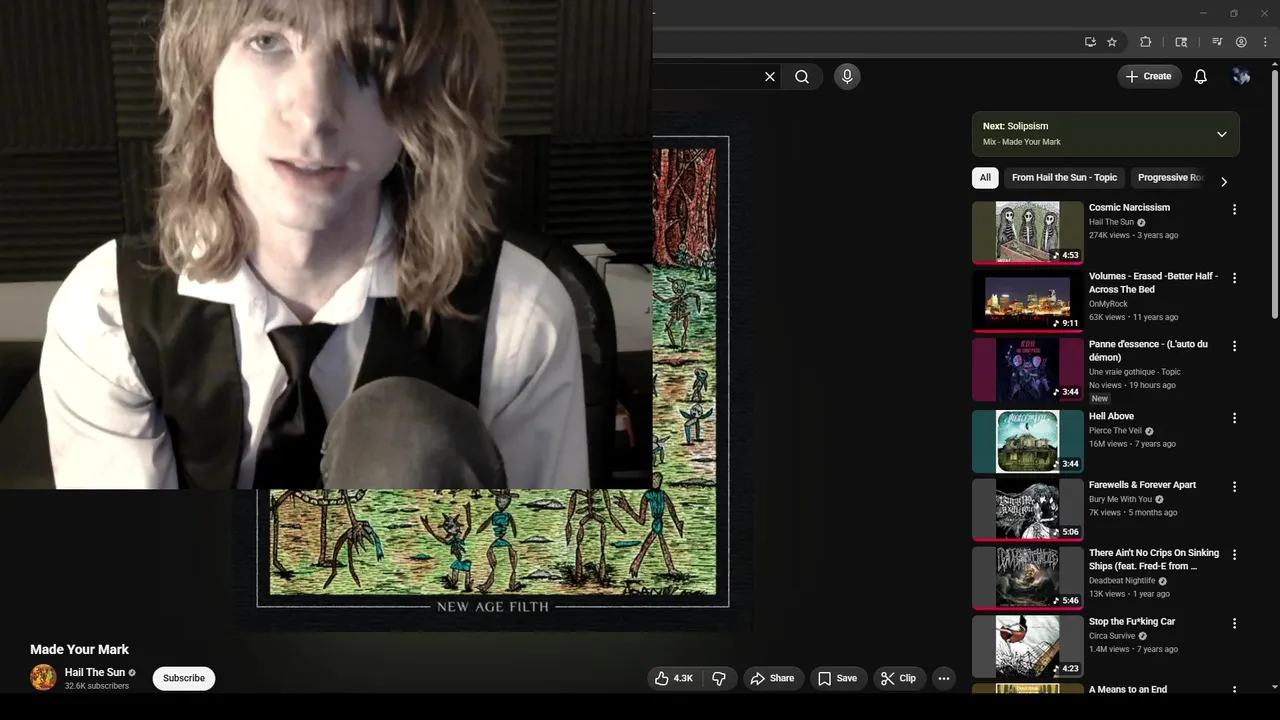This screenshot has height=720, width=1280.
Task: Click the Share button
Action: [772, 678]
